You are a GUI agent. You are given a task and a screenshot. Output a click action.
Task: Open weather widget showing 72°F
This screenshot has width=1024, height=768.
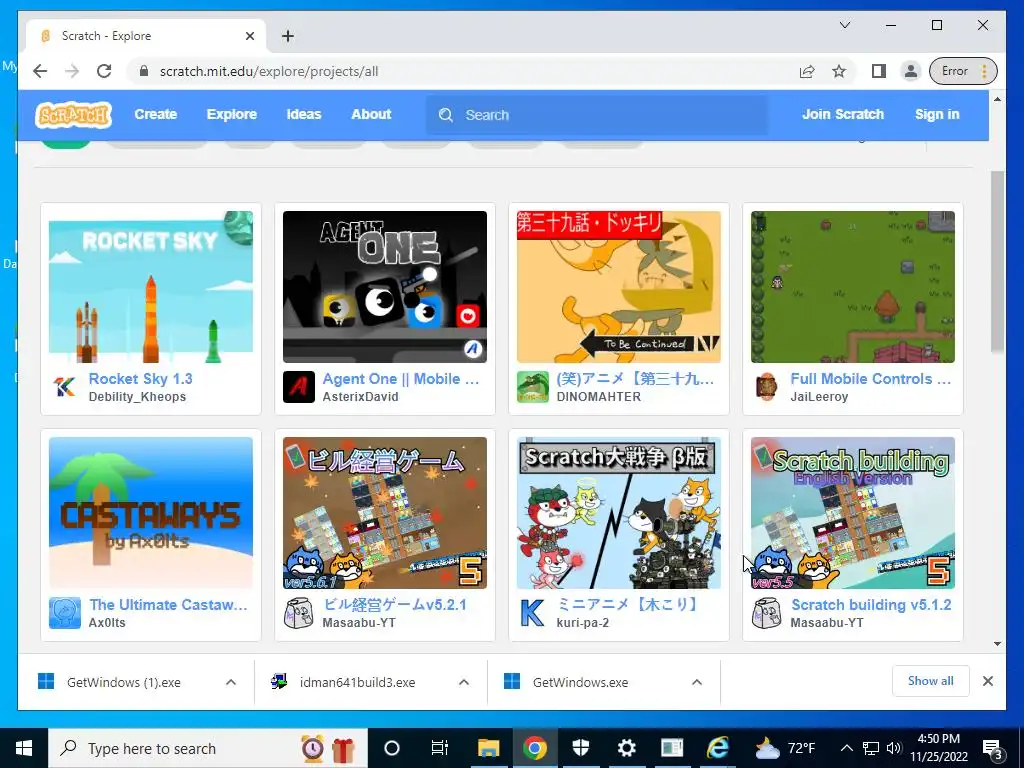pos(786,748)
